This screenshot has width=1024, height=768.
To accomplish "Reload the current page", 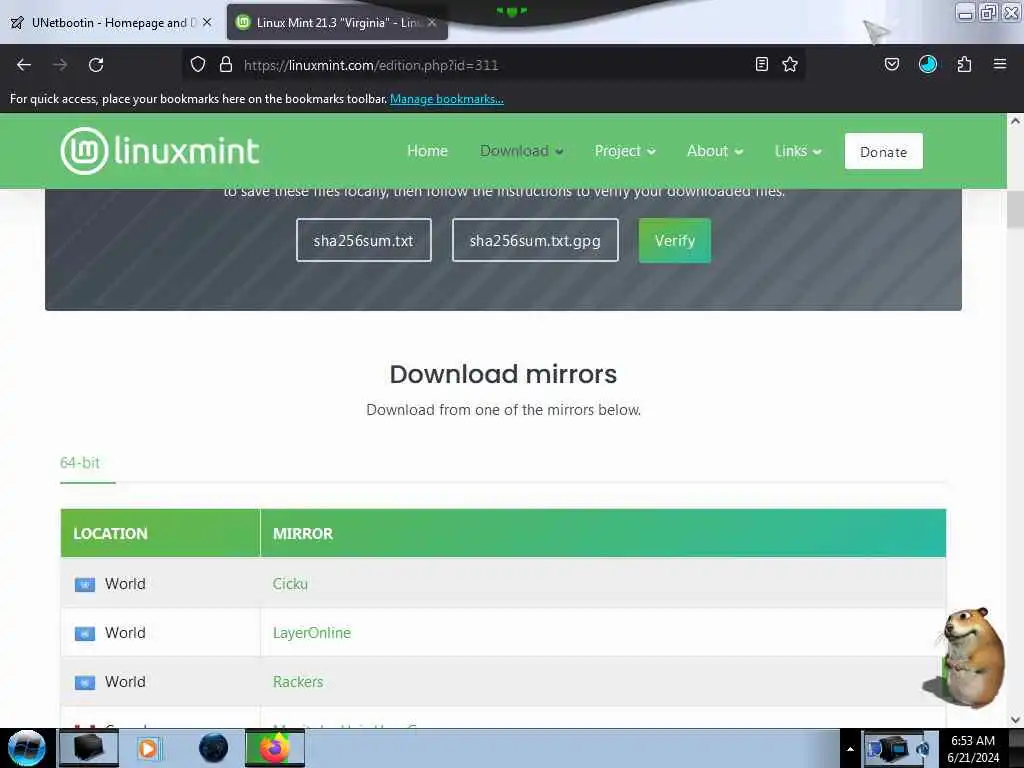I will tap(96, 65).
